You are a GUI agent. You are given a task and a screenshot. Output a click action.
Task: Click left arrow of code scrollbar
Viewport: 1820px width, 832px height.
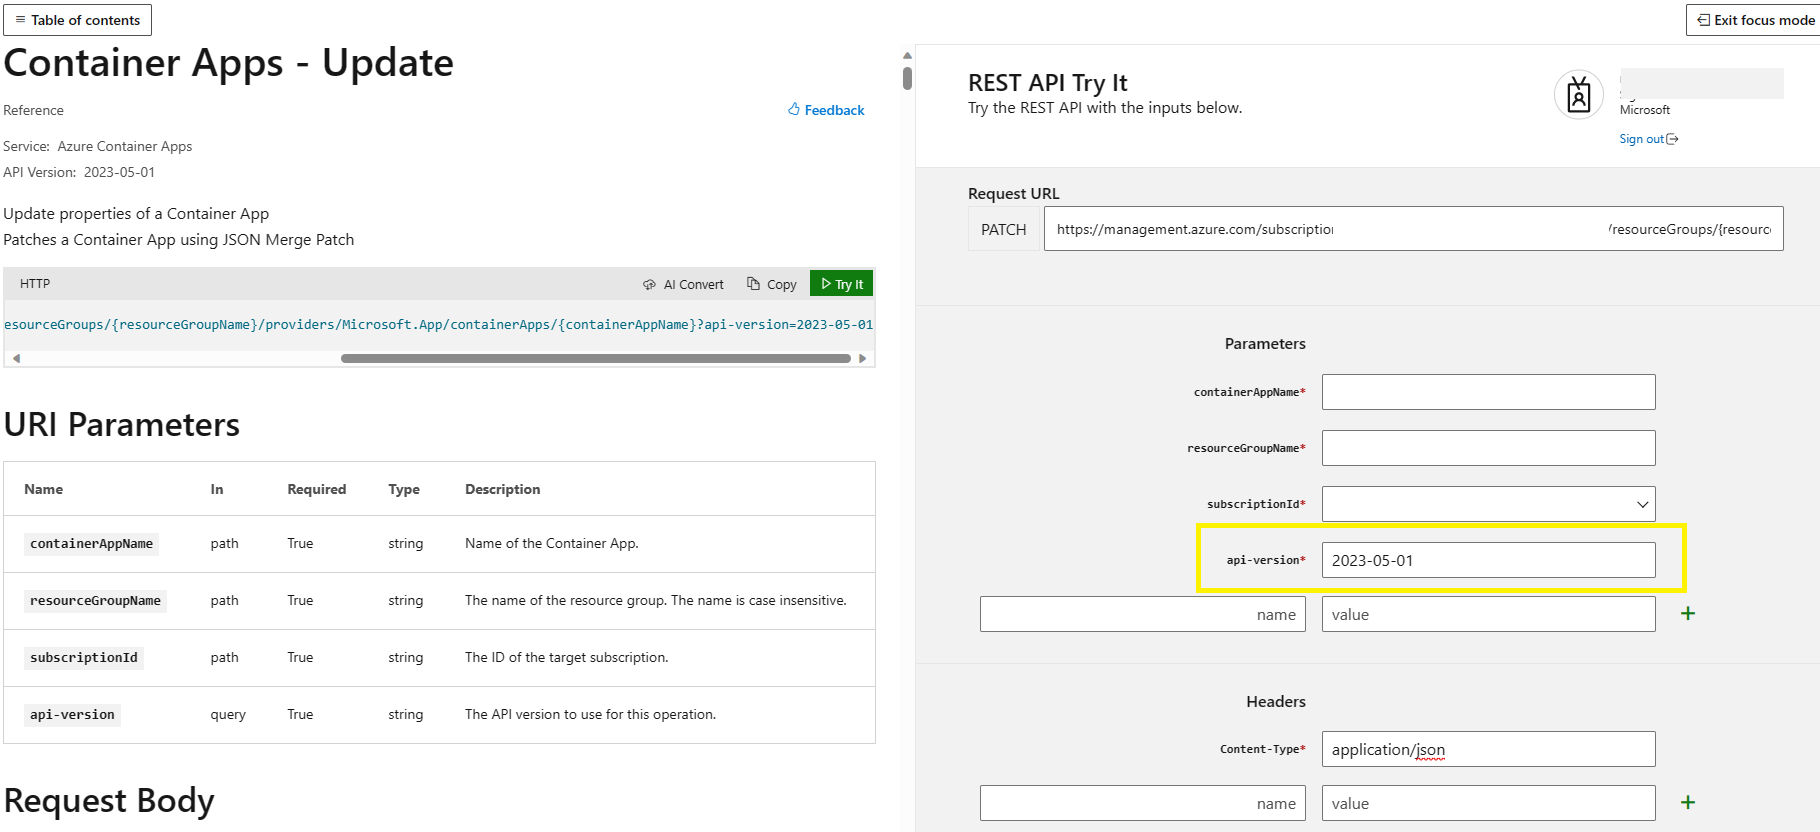(16, 358)
